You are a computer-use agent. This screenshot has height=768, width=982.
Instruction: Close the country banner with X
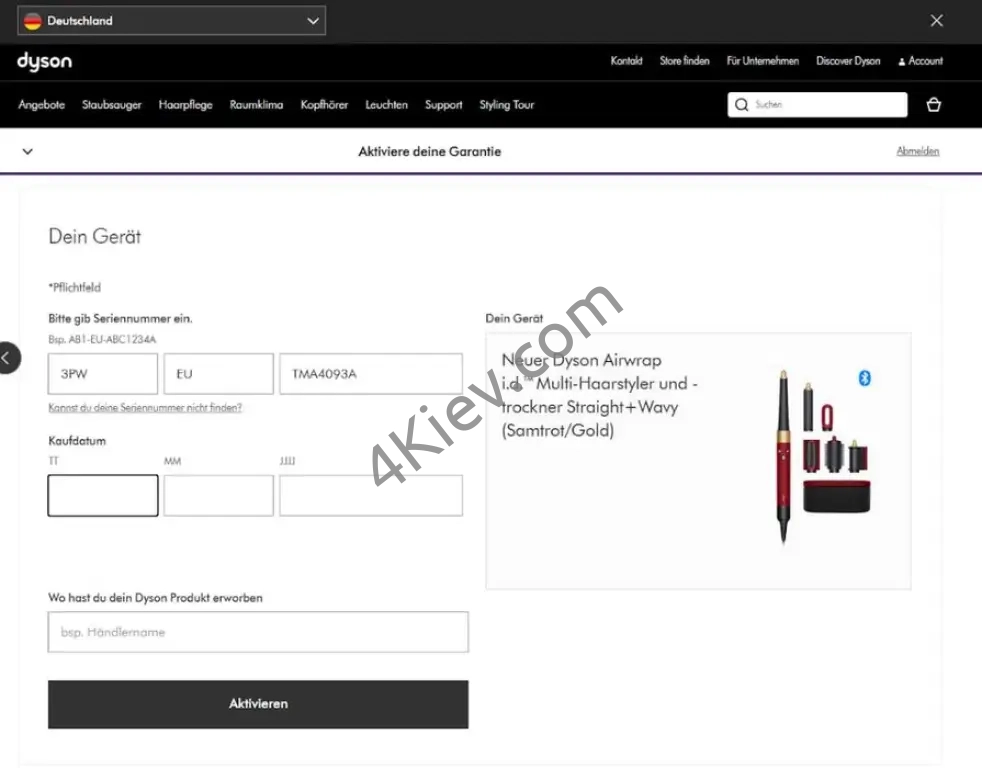coord(936,21)
